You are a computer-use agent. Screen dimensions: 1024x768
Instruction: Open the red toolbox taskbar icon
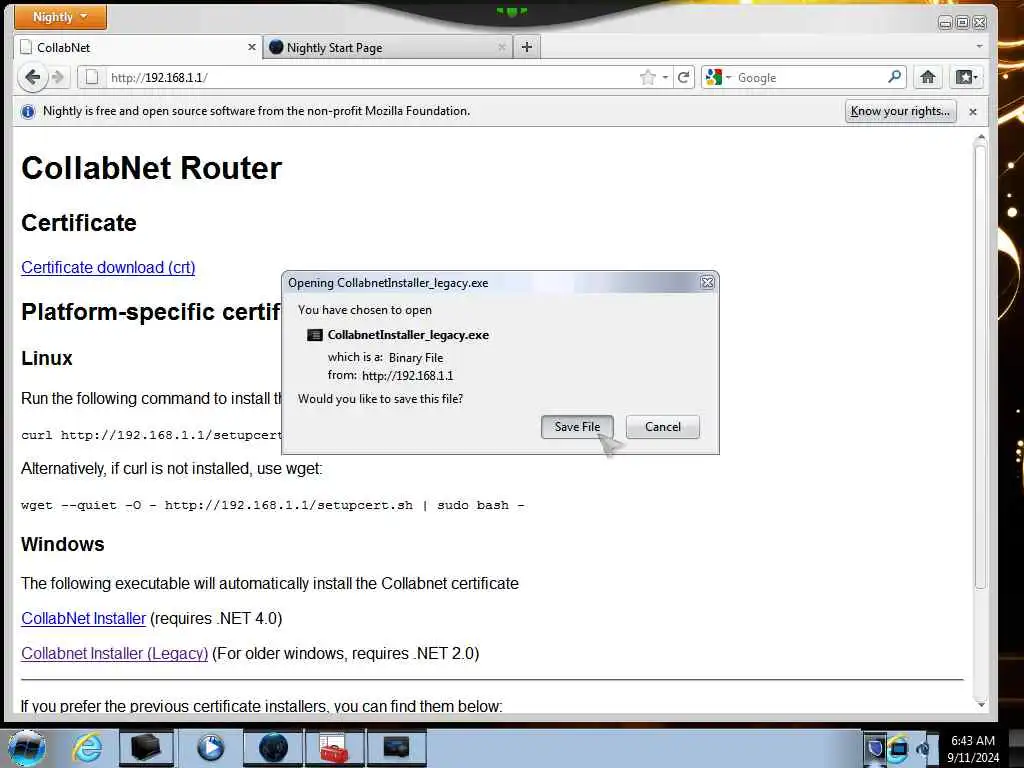tap(334, 748)
